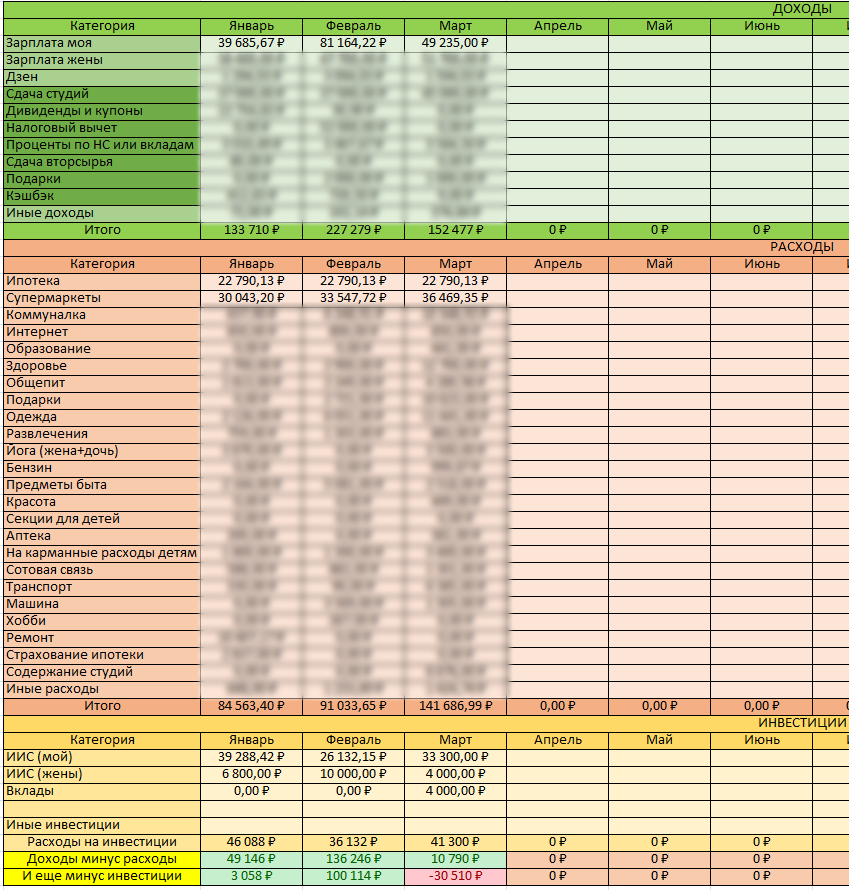849x890 pixels.
Task: Click the 'Транспорт' category cell
Action: pos(102,587)
